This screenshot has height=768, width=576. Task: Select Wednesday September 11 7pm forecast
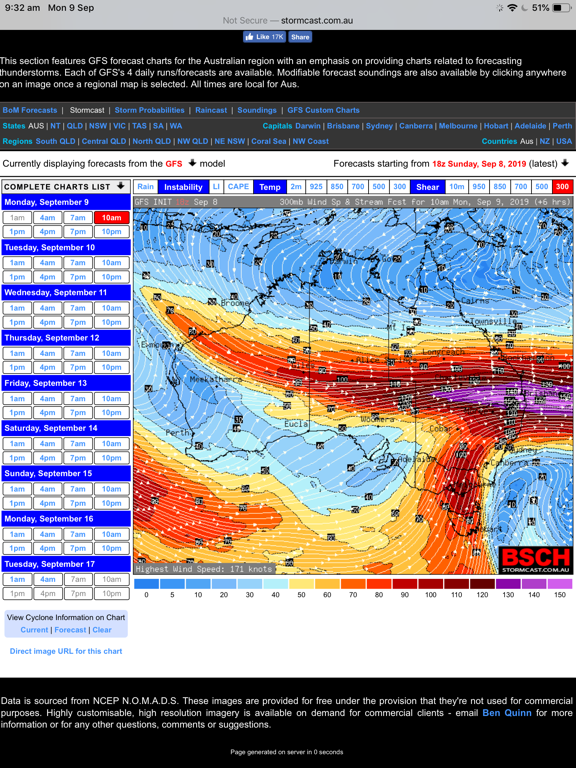[x=78, y=322]
